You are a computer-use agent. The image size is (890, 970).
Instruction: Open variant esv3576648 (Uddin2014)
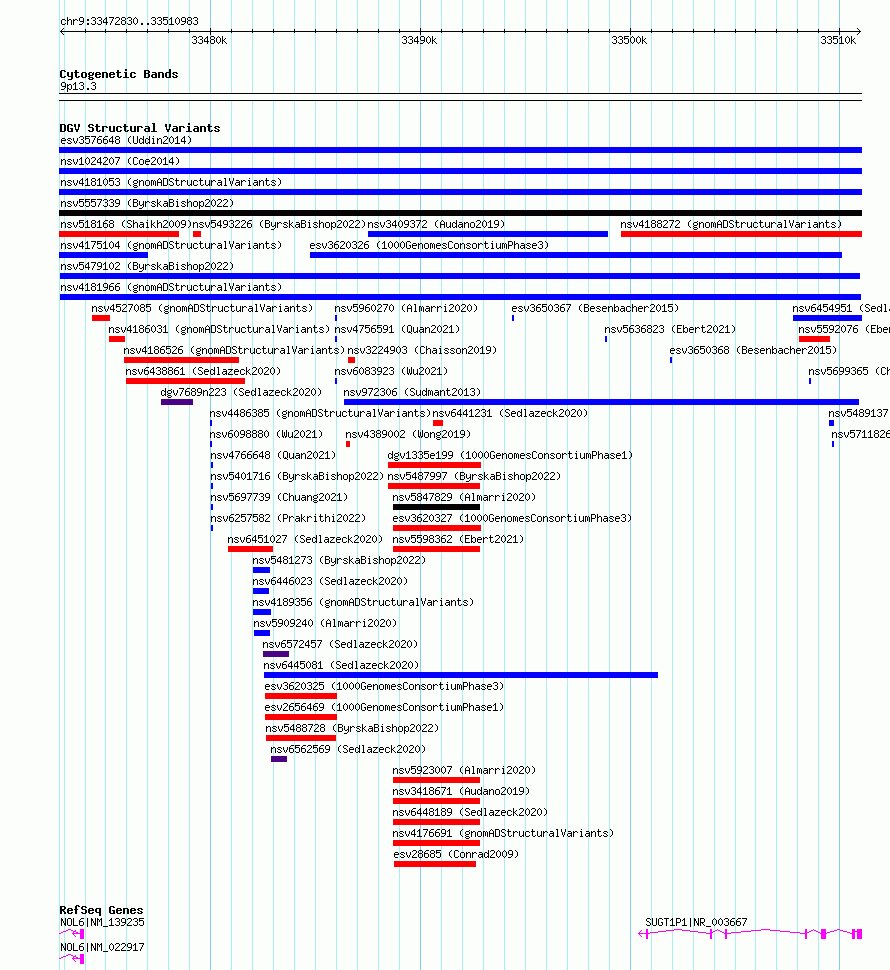(126, 140)
